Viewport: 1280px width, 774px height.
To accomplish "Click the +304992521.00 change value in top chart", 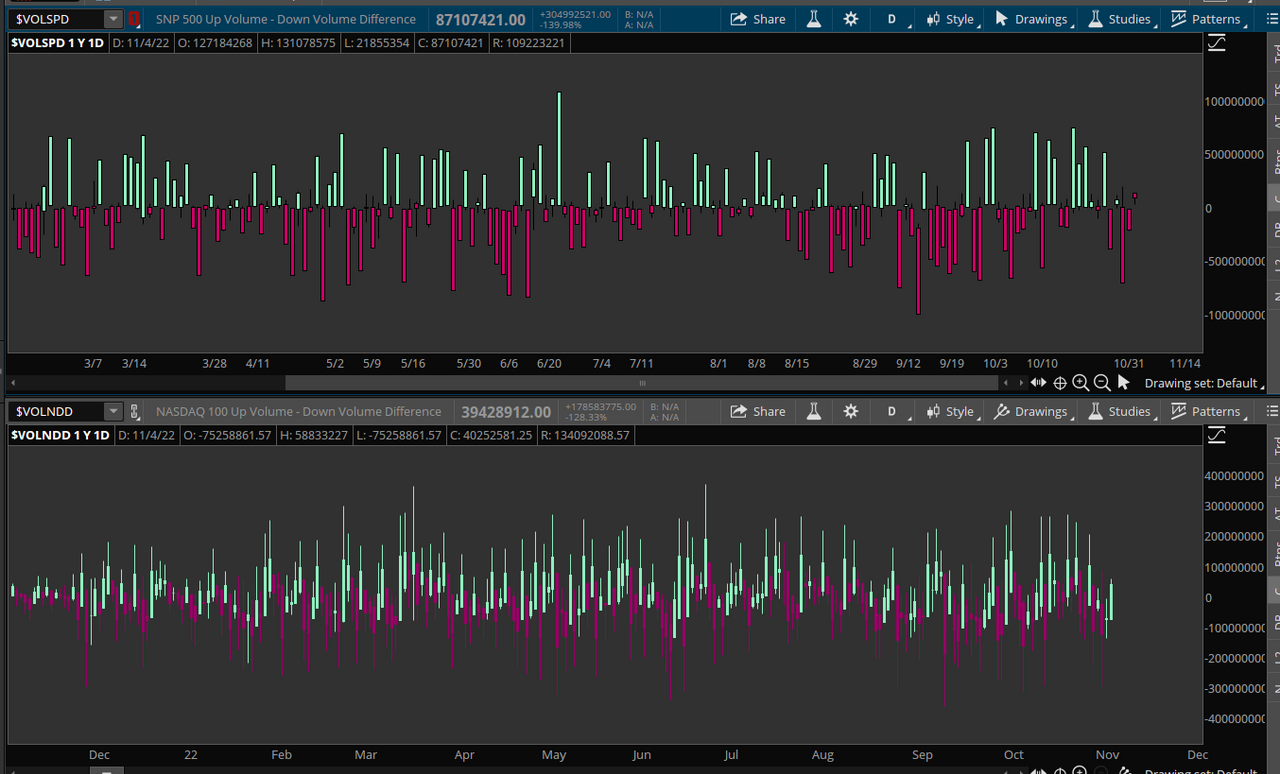I will pyautogui.click(x=575, y=14).
